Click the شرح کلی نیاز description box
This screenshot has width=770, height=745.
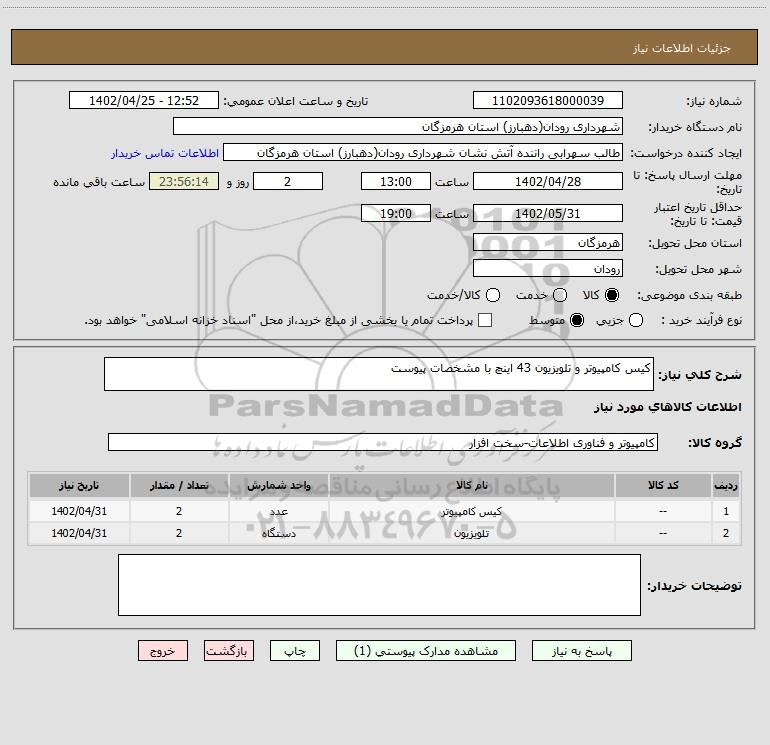click(379, 374)
